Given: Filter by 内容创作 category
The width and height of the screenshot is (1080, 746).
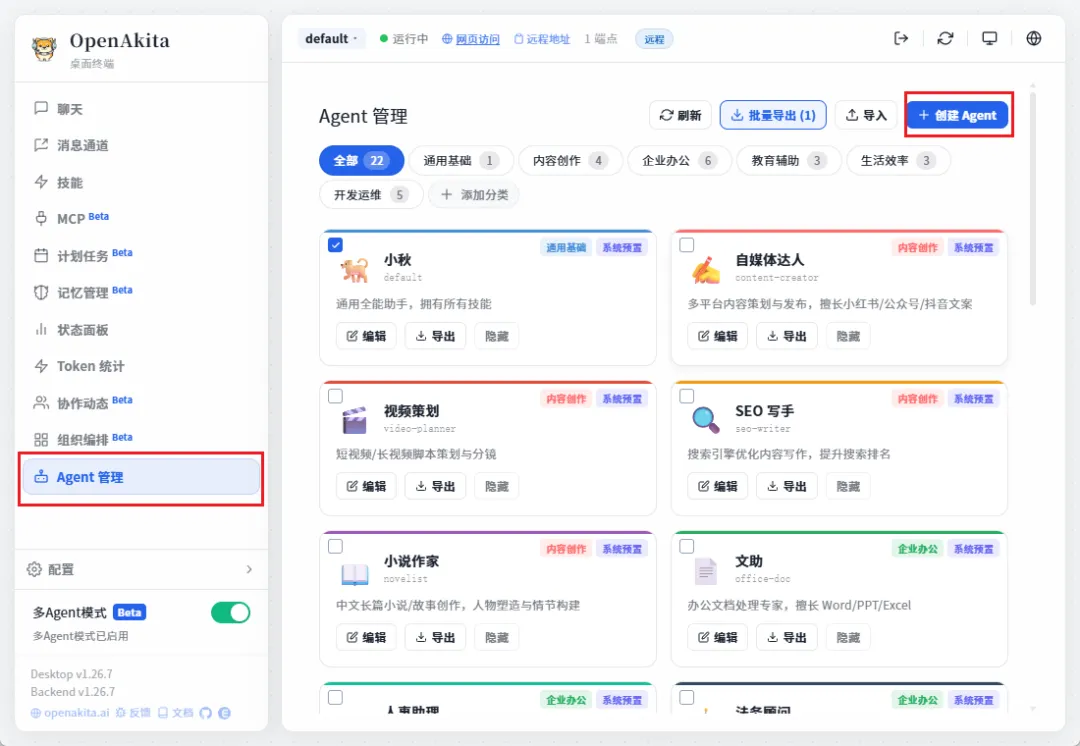Looking at the screenshot, I should pyautogui.click(x=570, y=160).
